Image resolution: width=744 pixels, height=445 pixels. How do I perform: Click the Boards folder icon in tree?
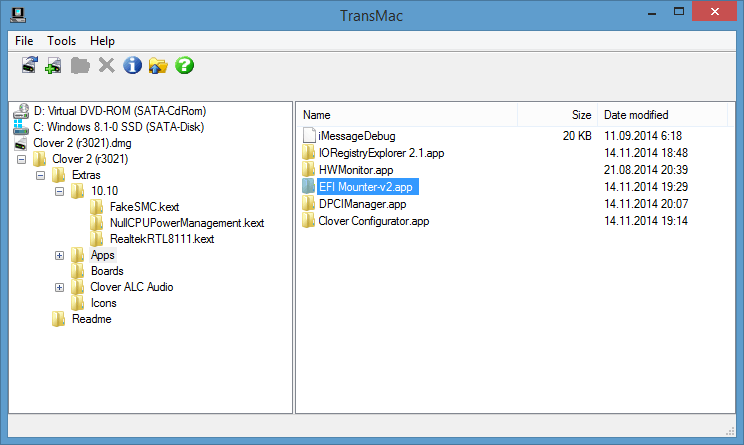(77, 271)
